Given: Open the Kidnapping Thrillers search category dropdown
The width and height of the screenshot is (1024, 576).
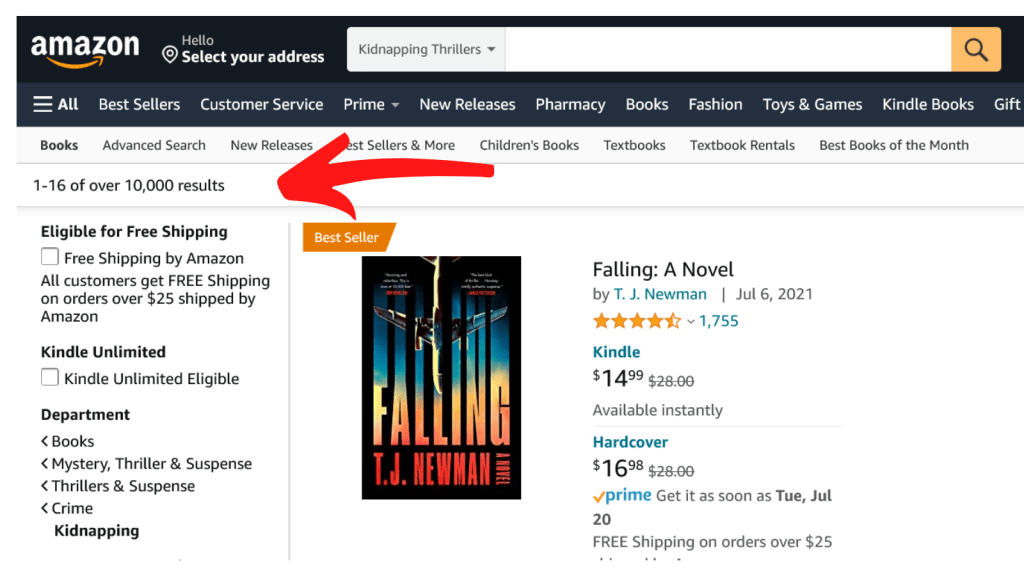Looking at the screenshot, I should [426, 49].
